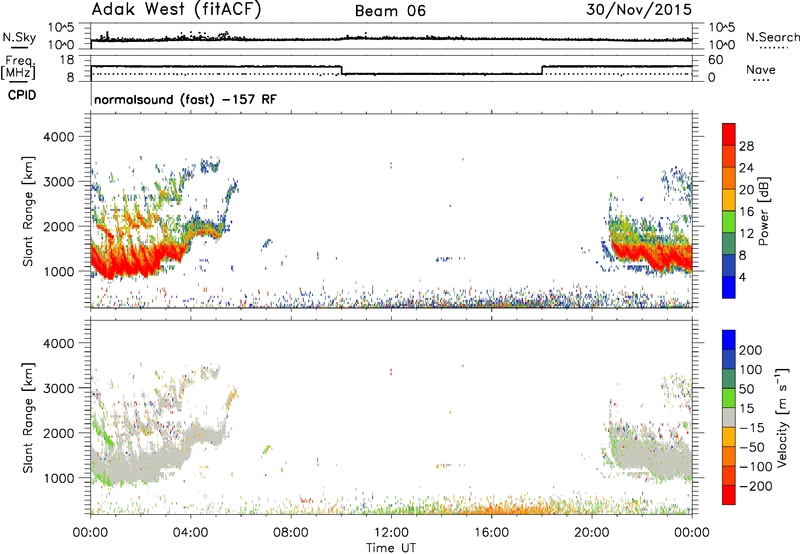The image size is (800, 554).
Task: Click the "2000" tick in the power panel
Action: [x=58, y=226]
